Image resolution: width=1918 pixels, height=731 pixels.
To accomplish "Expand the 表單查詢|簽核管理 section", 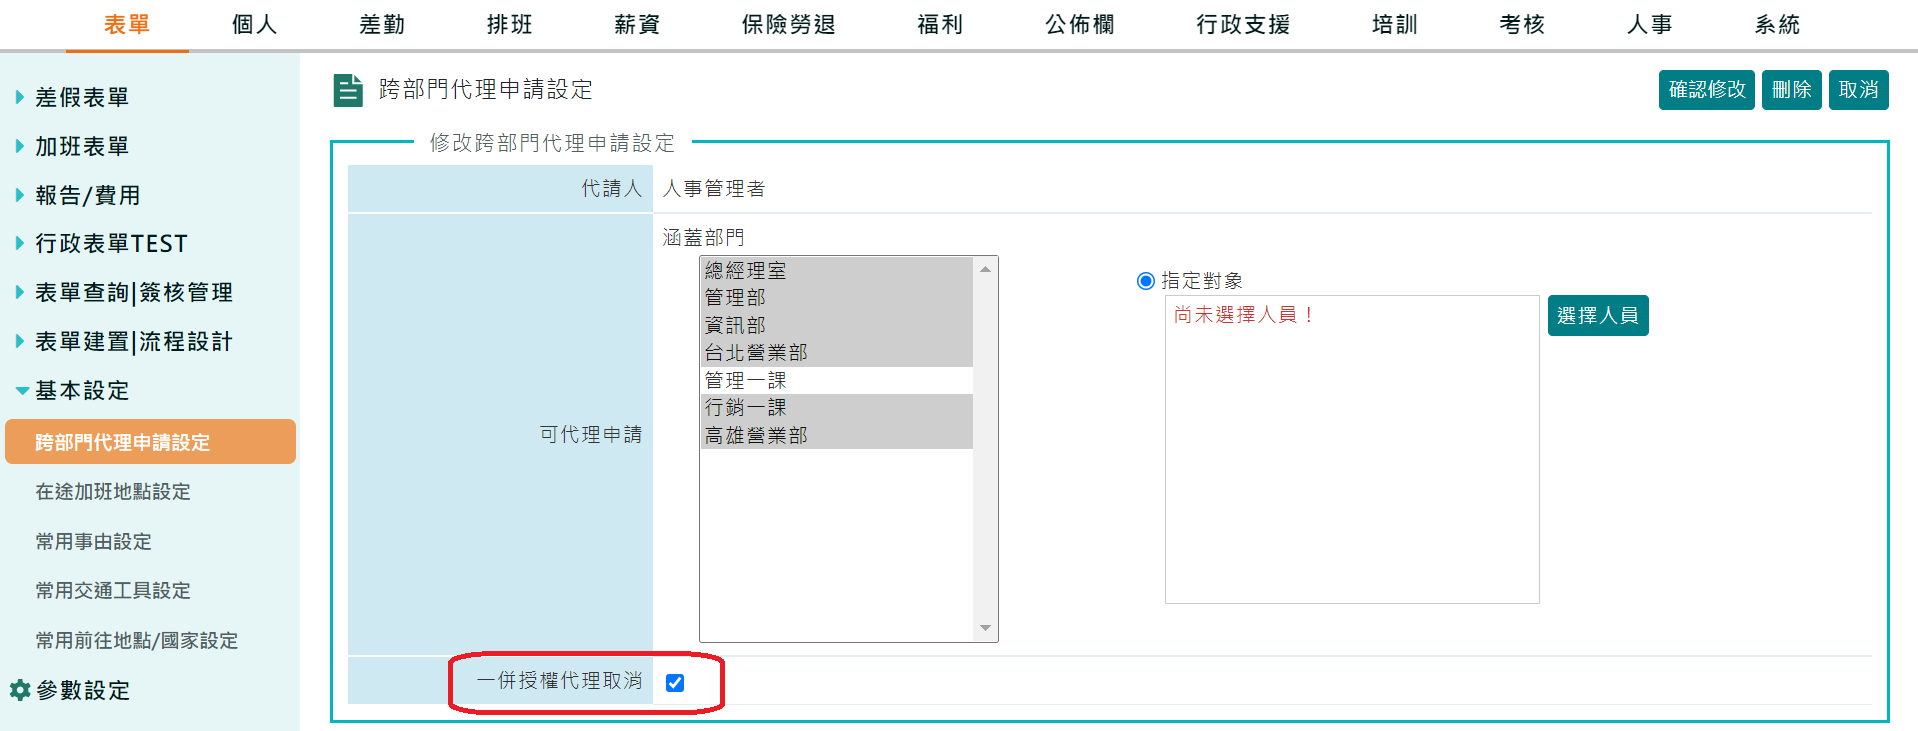I will [x=124, y=292].
